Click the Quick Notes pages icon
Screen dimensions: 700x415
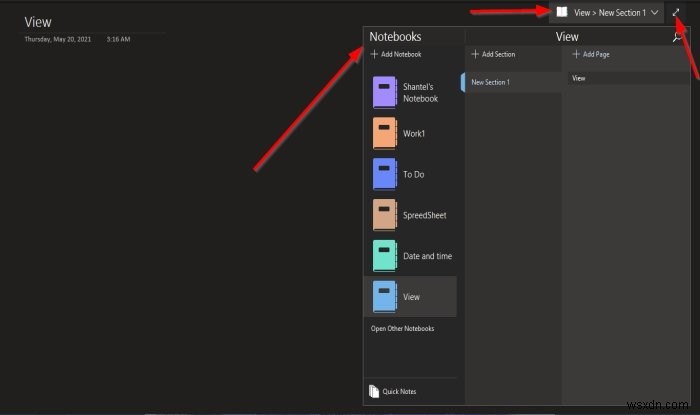pyautogui.click(x=374, y=391)
